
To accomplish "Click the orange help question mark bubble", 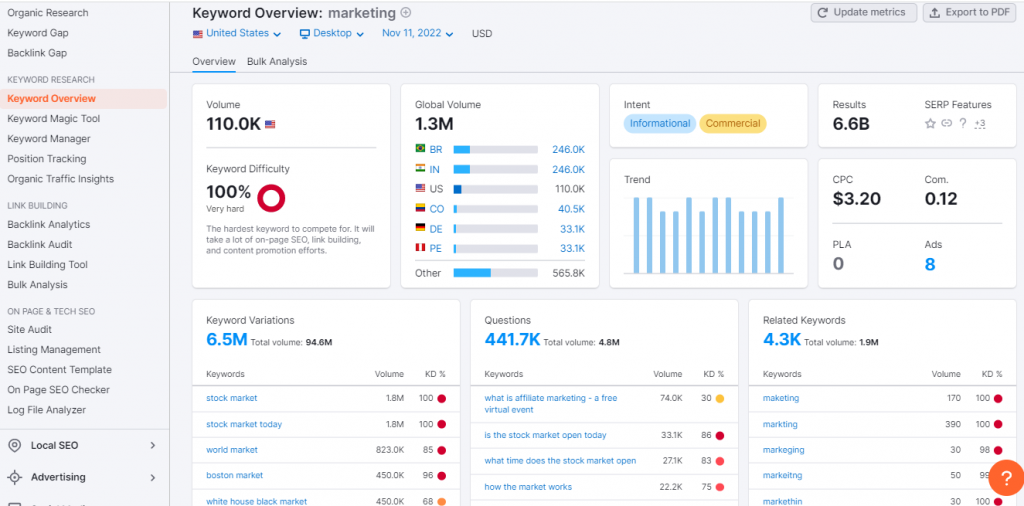I will tap(1006, 479).
